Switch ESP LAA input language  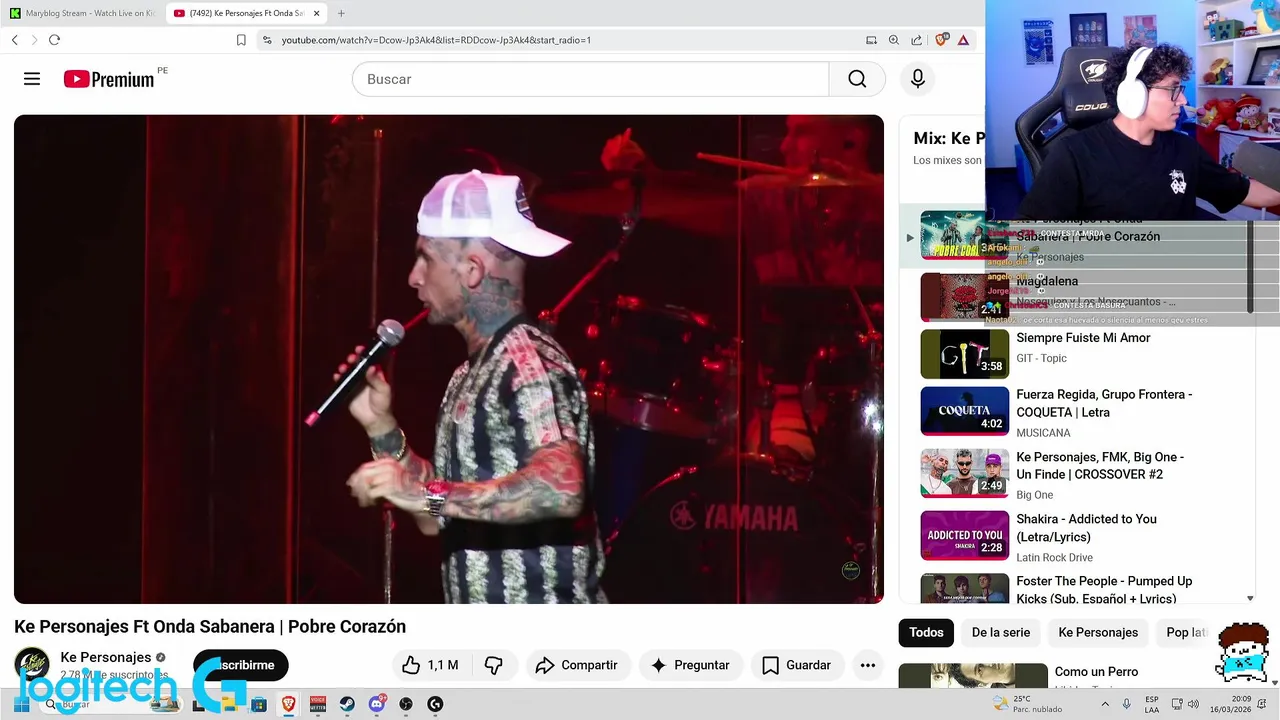click(x=1152, y=704)
